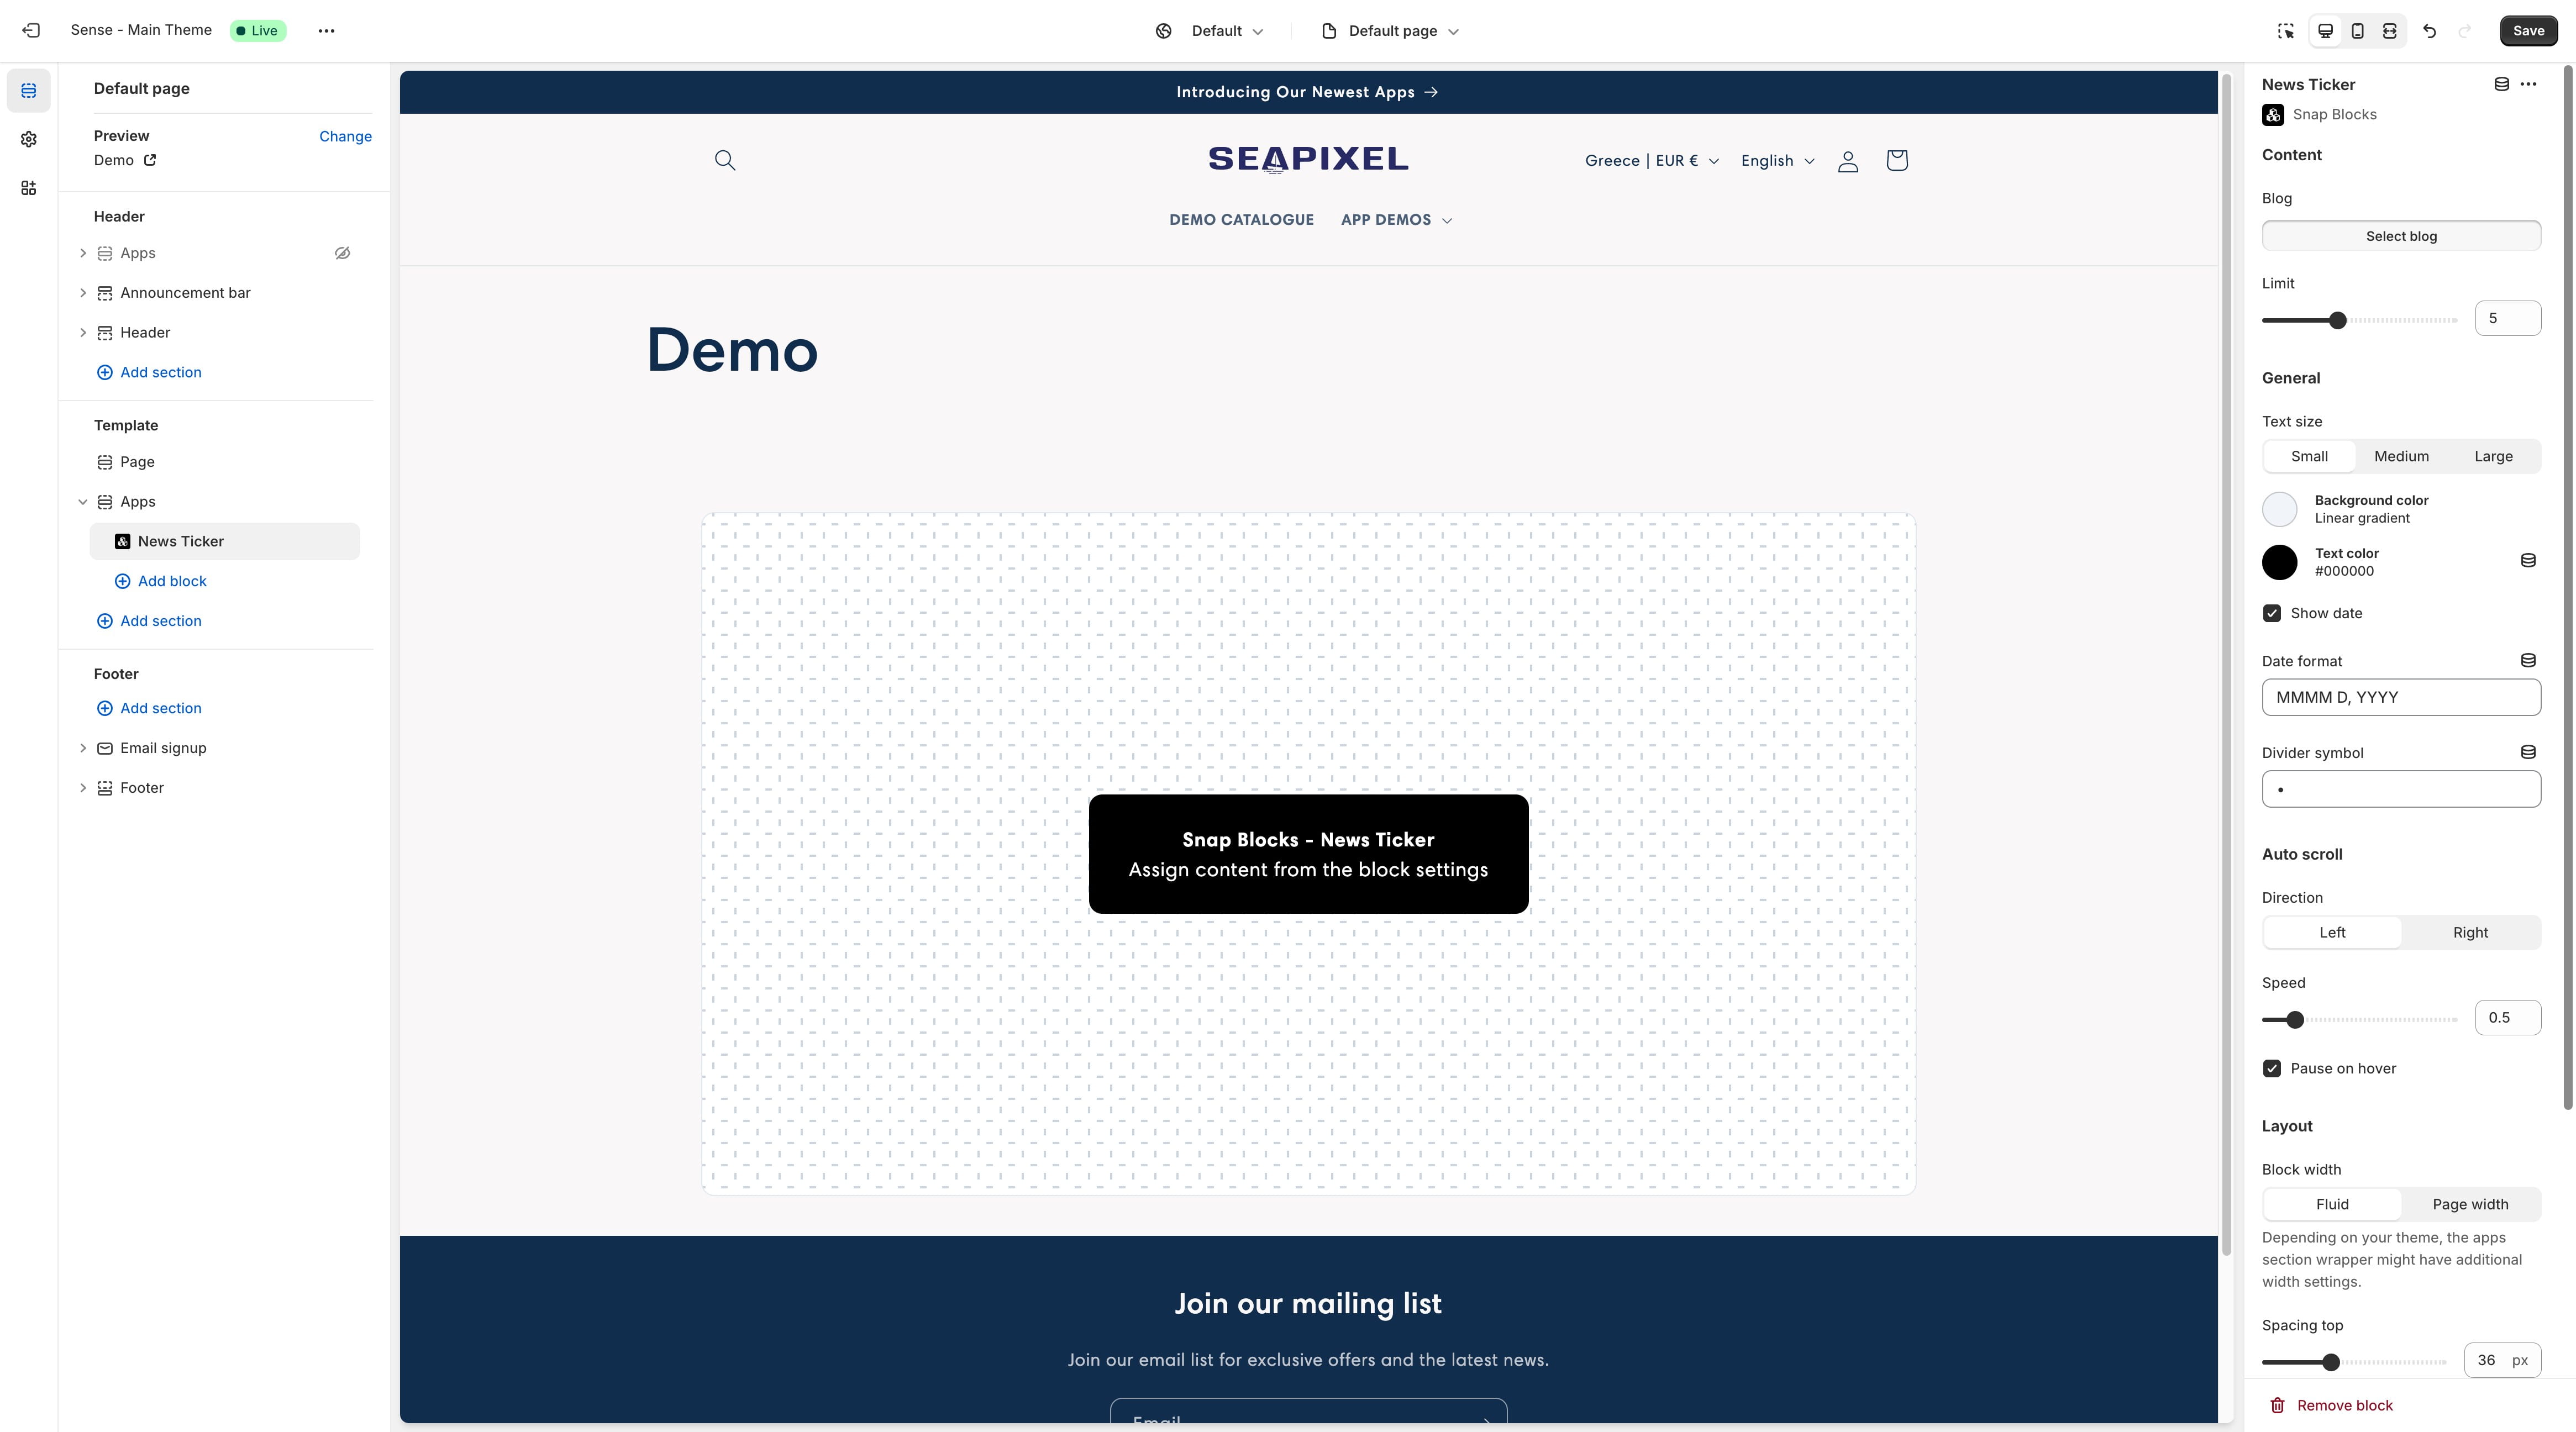Click Select blog button
This screenshot has height=1432, width=2576.
pyautogui.click(x=2401, y=236)
